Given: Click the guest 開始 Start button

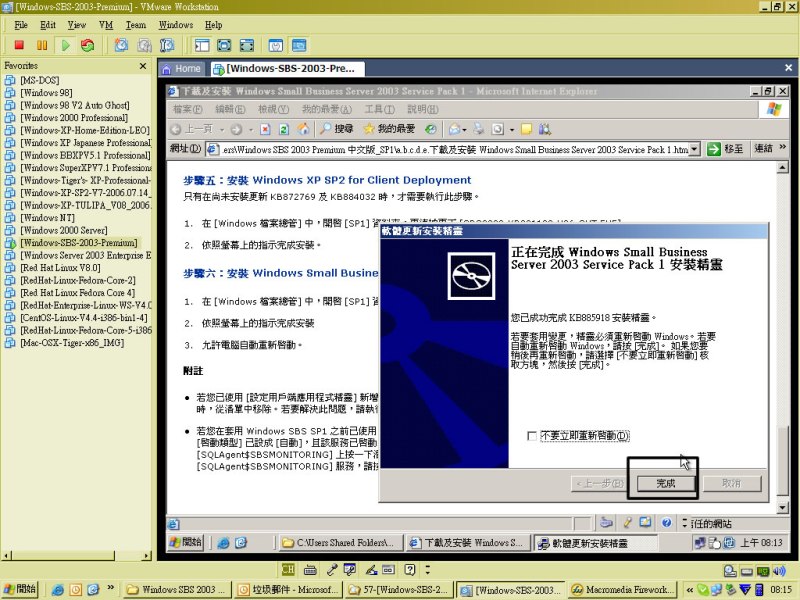Looking at the screenshot, I should [x=185, y=543].
